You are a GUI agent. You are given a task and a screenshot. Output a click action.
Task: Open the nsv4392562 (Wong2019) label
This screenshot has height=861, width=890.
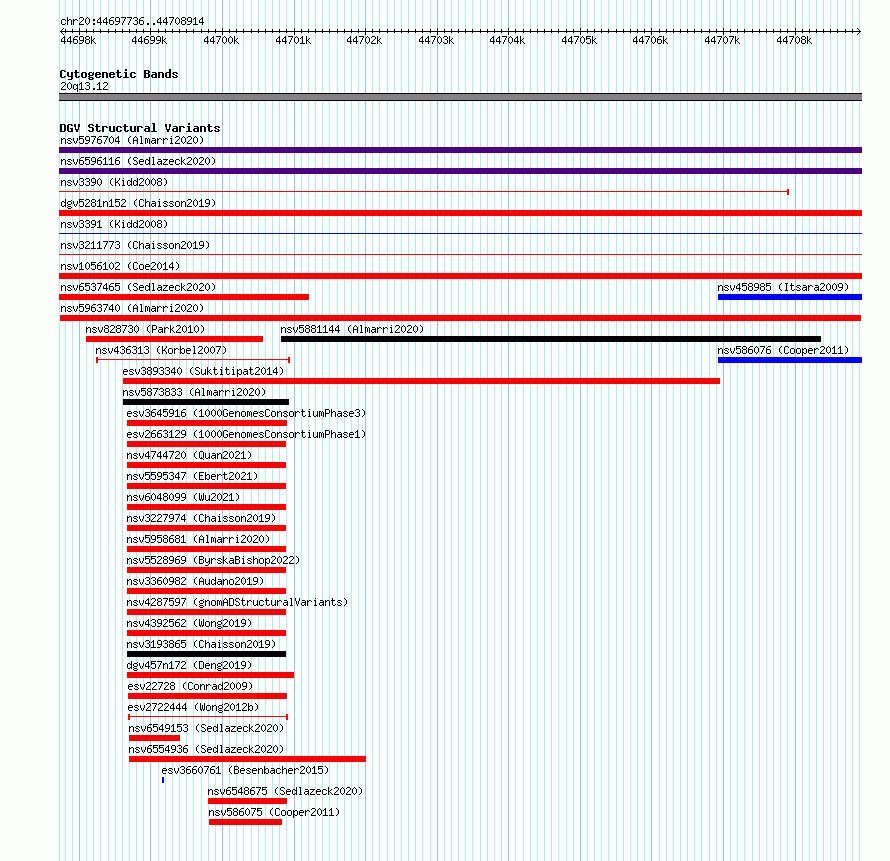[x=189, y=623]
